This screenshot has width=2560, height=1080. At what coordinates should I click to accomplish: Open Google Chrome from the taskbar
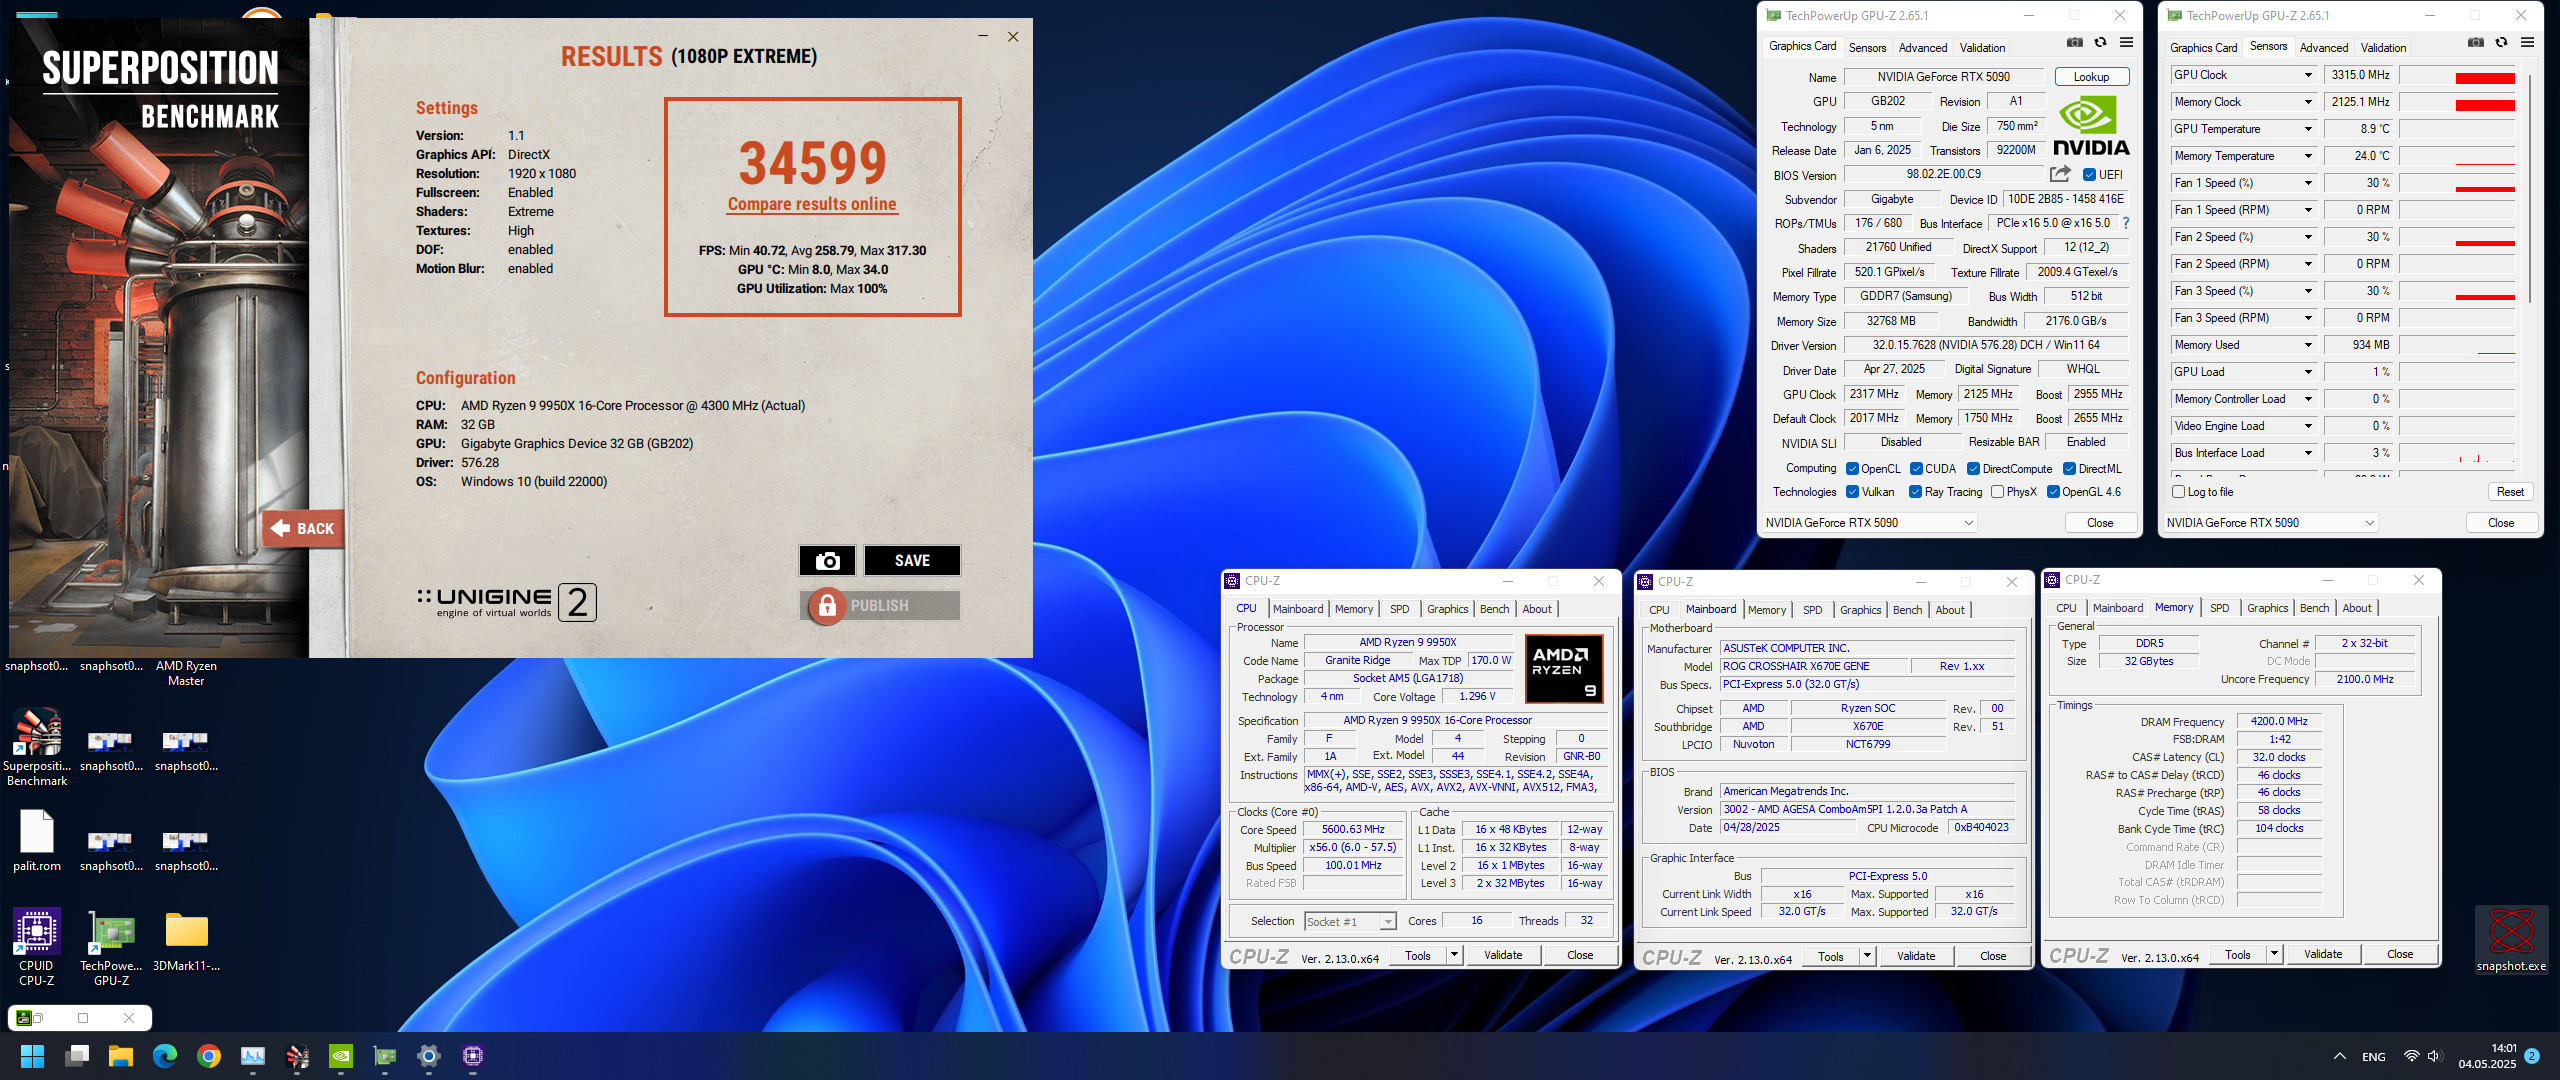209,1056
